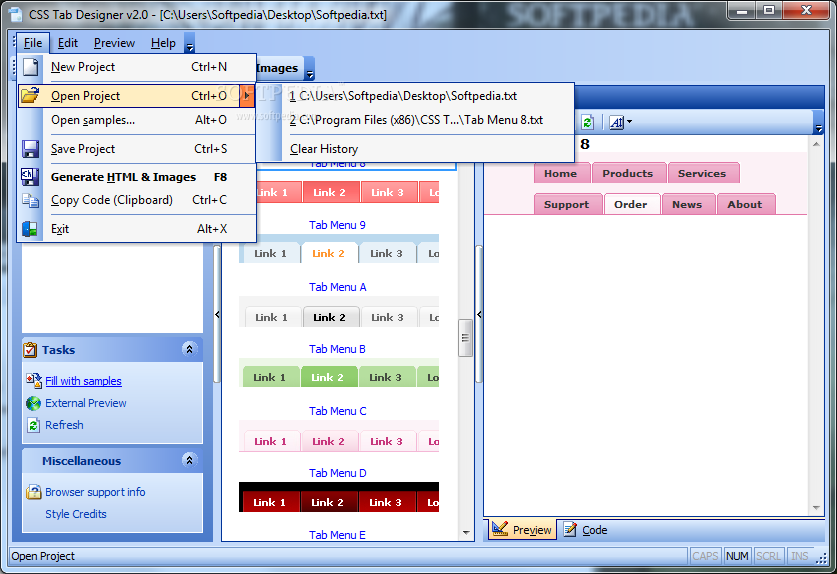
Task: Select Clear History option
Action: pyautogui.click(x=415, y=149)
